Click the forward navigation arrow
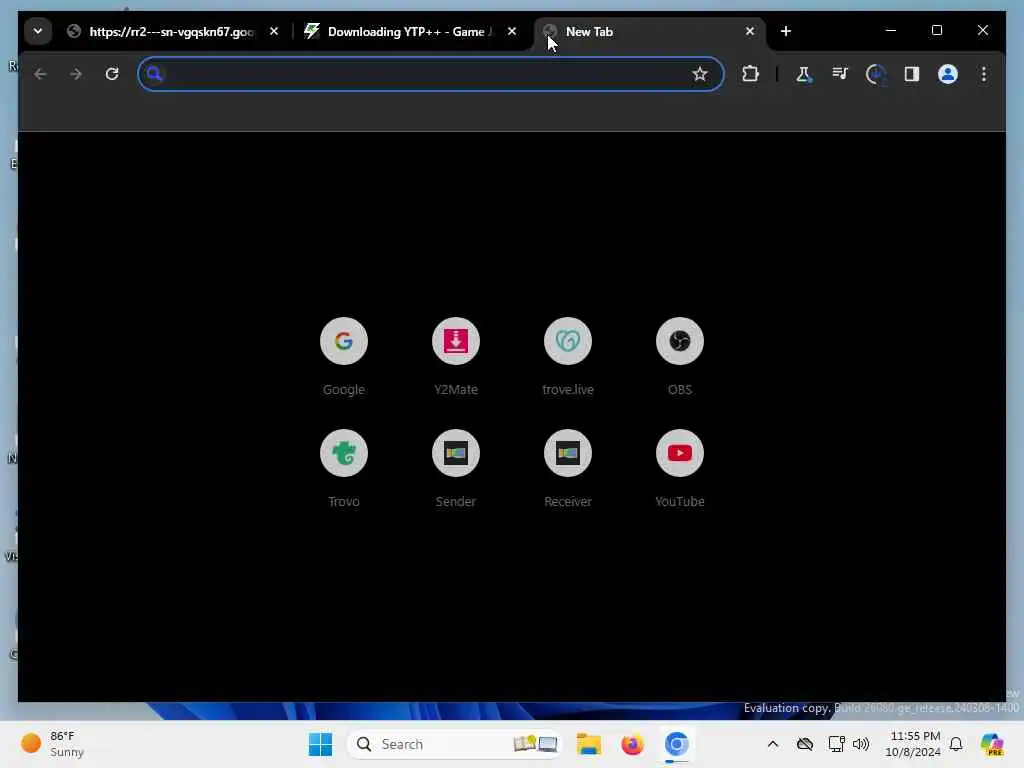This screenshot has height=768, width=1024. (76, 74)
